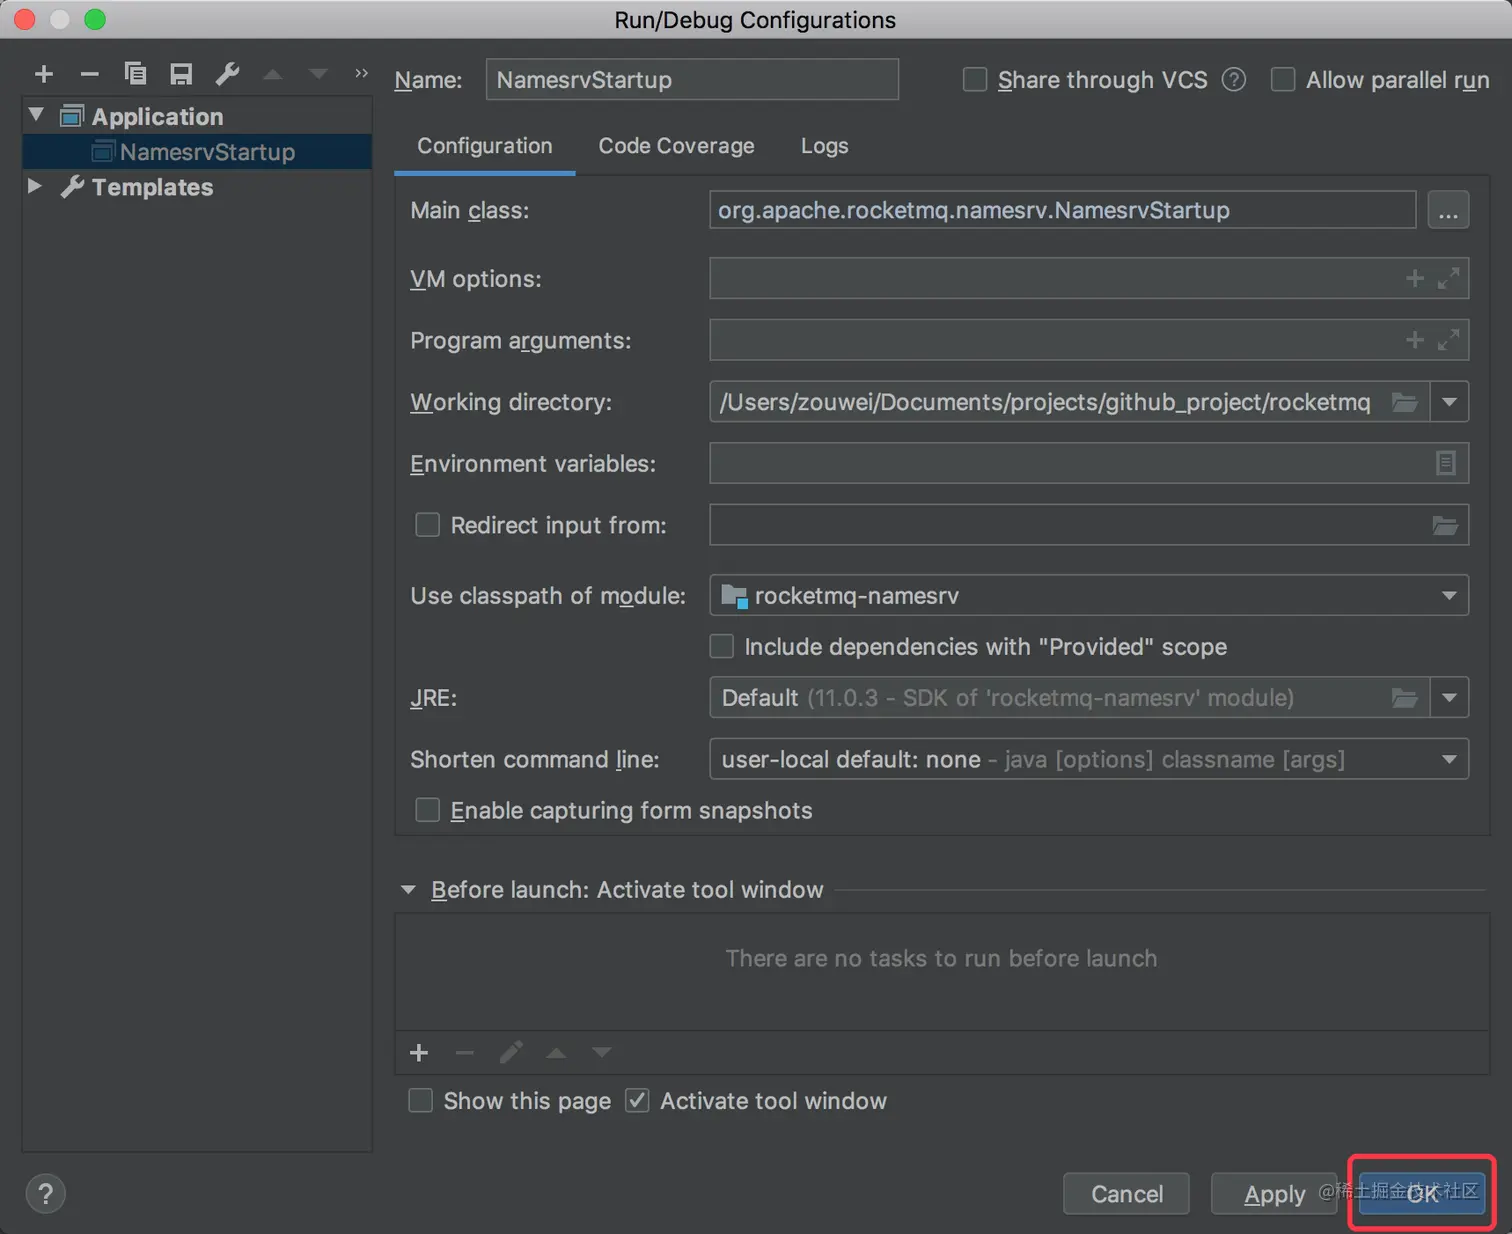Close the Run/Debug Configurations window
This screenshot has height=1234, width=1512.
coord(25,19)
